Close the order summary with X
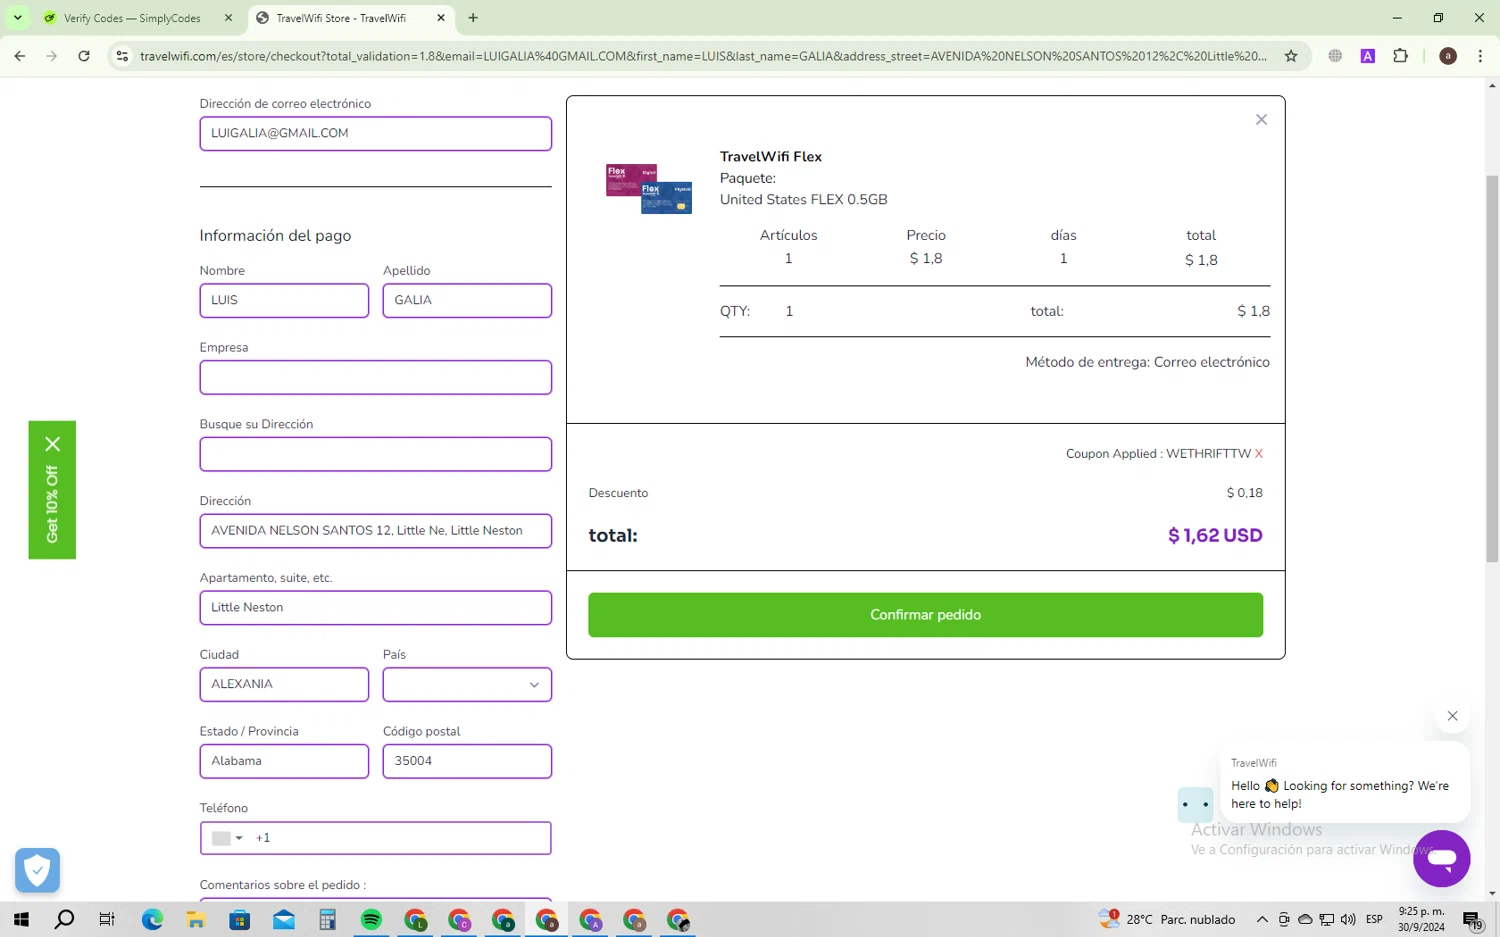 click(1261, 120)
